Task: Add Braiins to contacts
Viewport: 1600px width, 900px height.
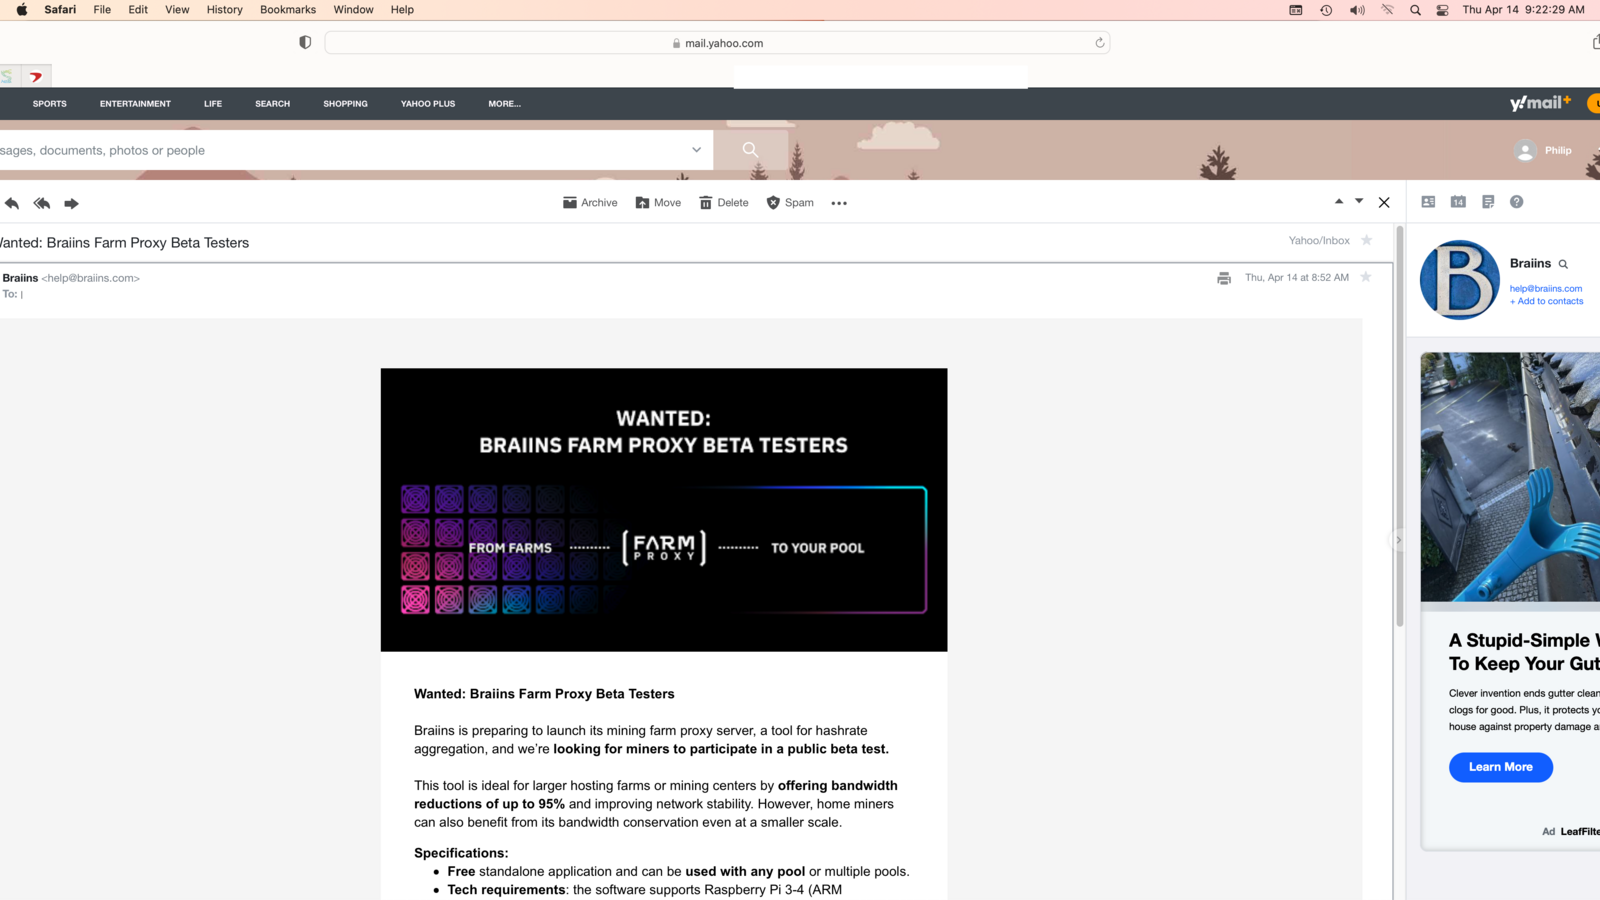Action: pos(1547,301)
